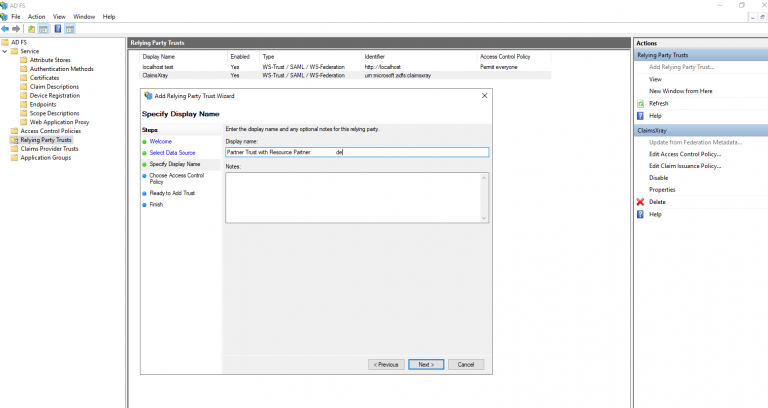Screen dimensions: 768x408
Task: Select Claim Descriptions in the tree
Action: coord(54,86)
